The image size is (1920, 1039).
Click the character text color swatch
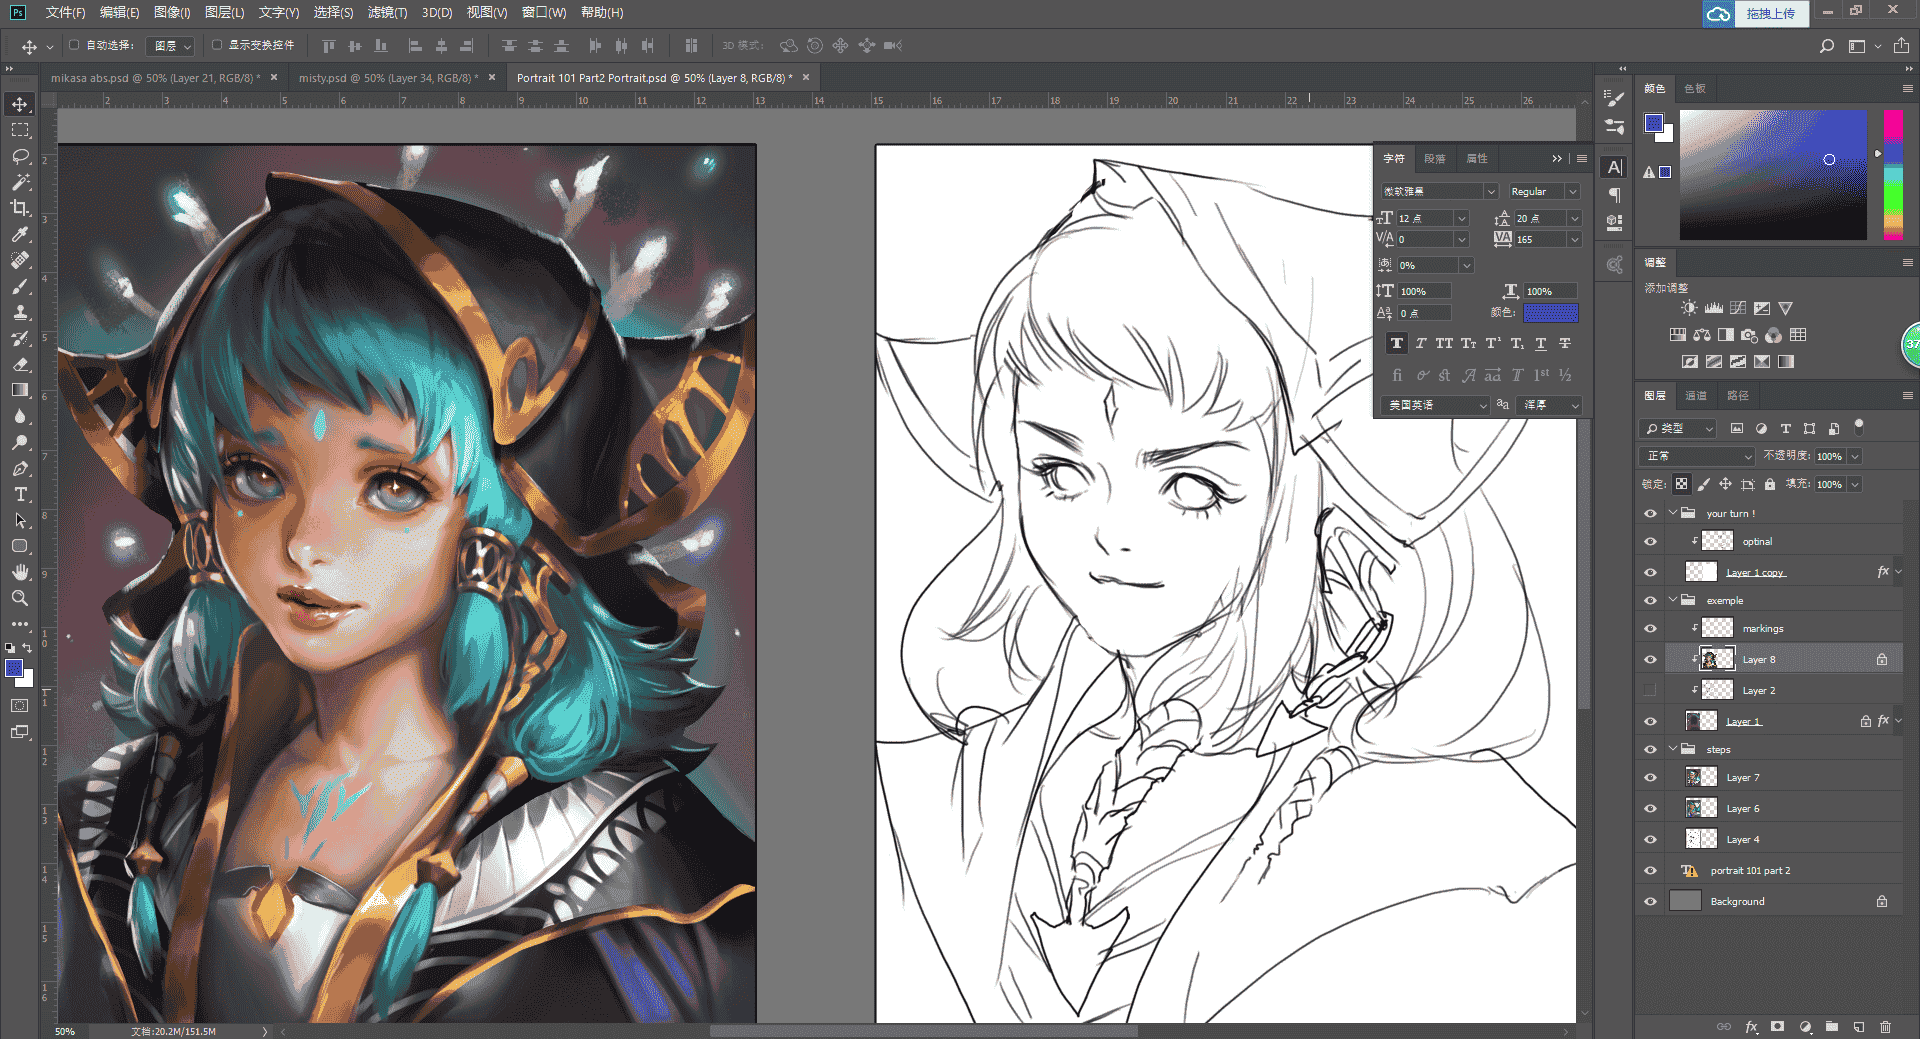[1551, 313]
